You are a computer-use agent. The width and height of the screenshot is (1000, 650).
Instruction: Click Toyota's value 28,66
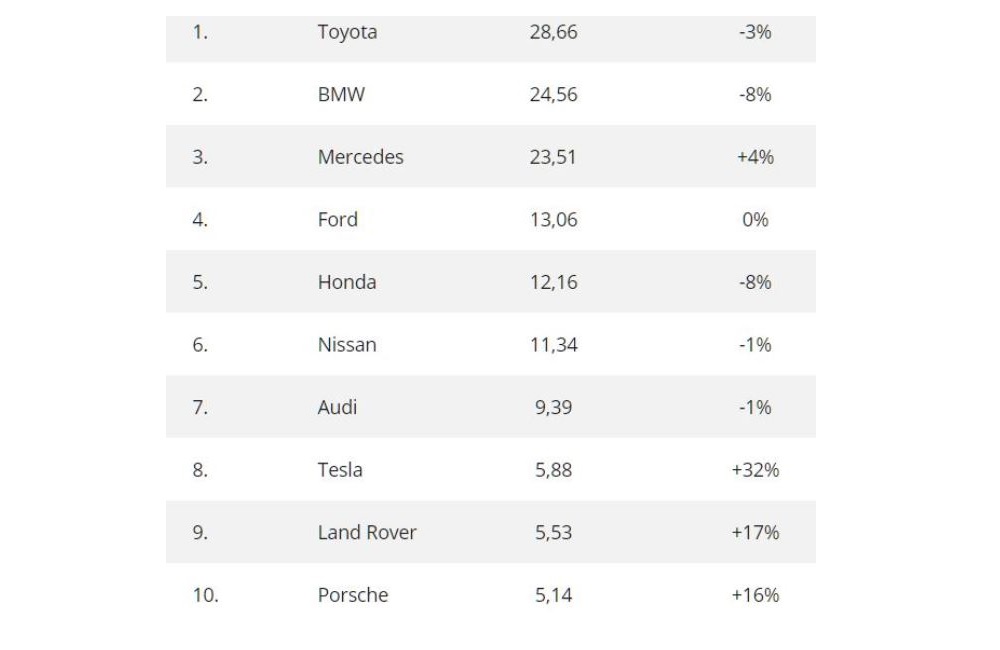pyautogui.click(x=553, y=32)
